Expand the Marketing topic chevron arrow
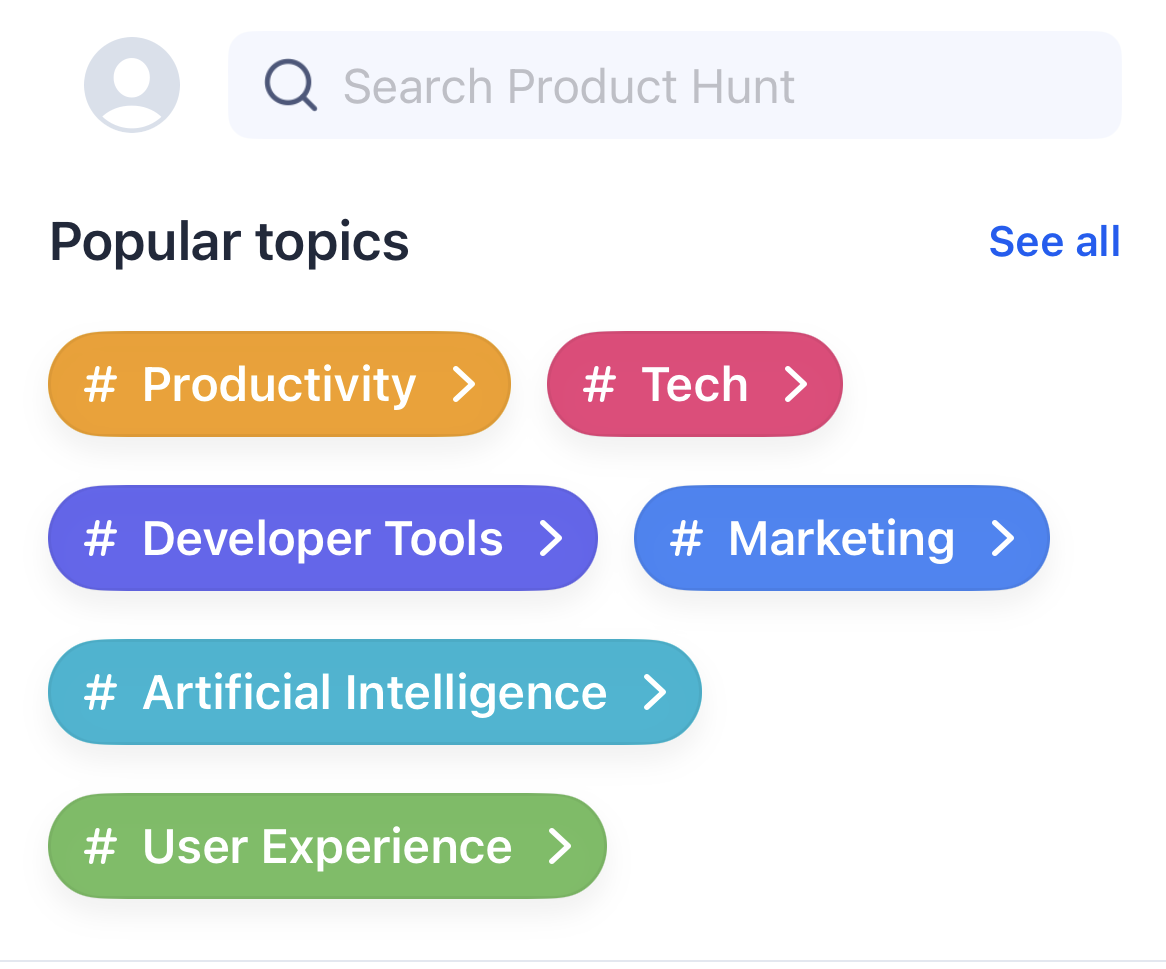The width and height of the screenshot is (1166, 969). (x=1003, y=539)
